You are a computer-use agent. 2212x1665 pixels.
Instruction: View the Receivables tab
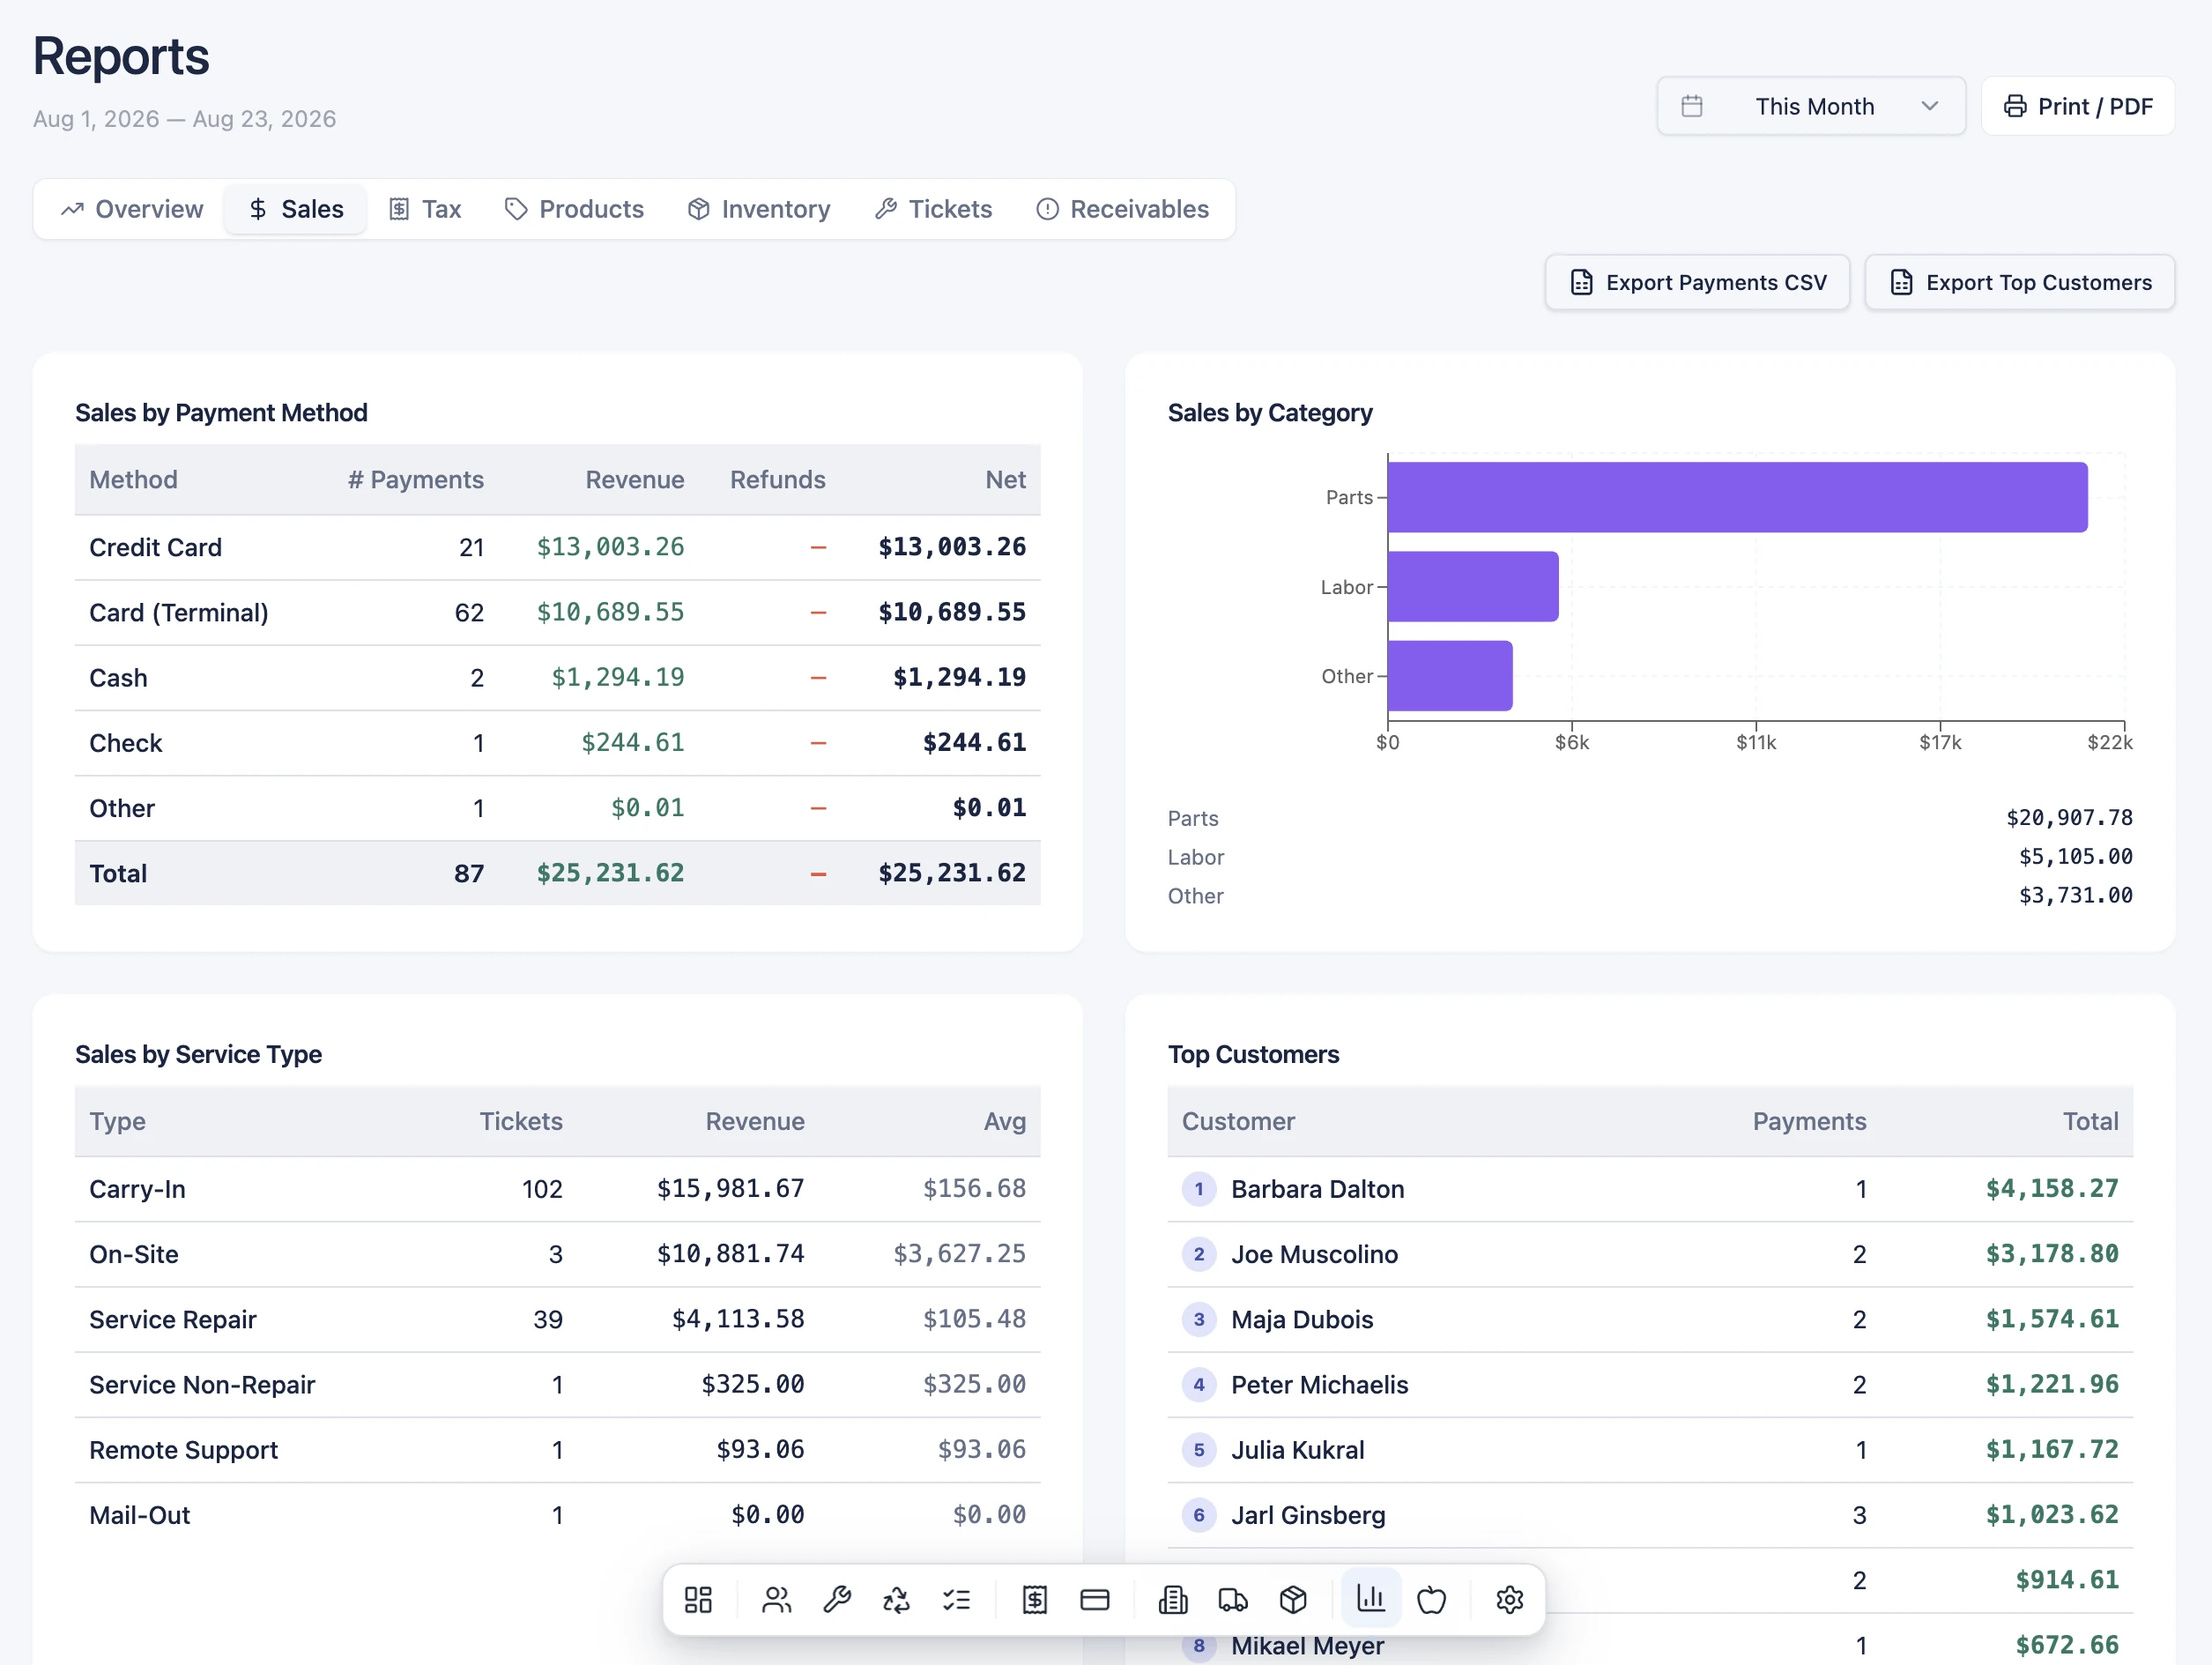pos(1122,209)
